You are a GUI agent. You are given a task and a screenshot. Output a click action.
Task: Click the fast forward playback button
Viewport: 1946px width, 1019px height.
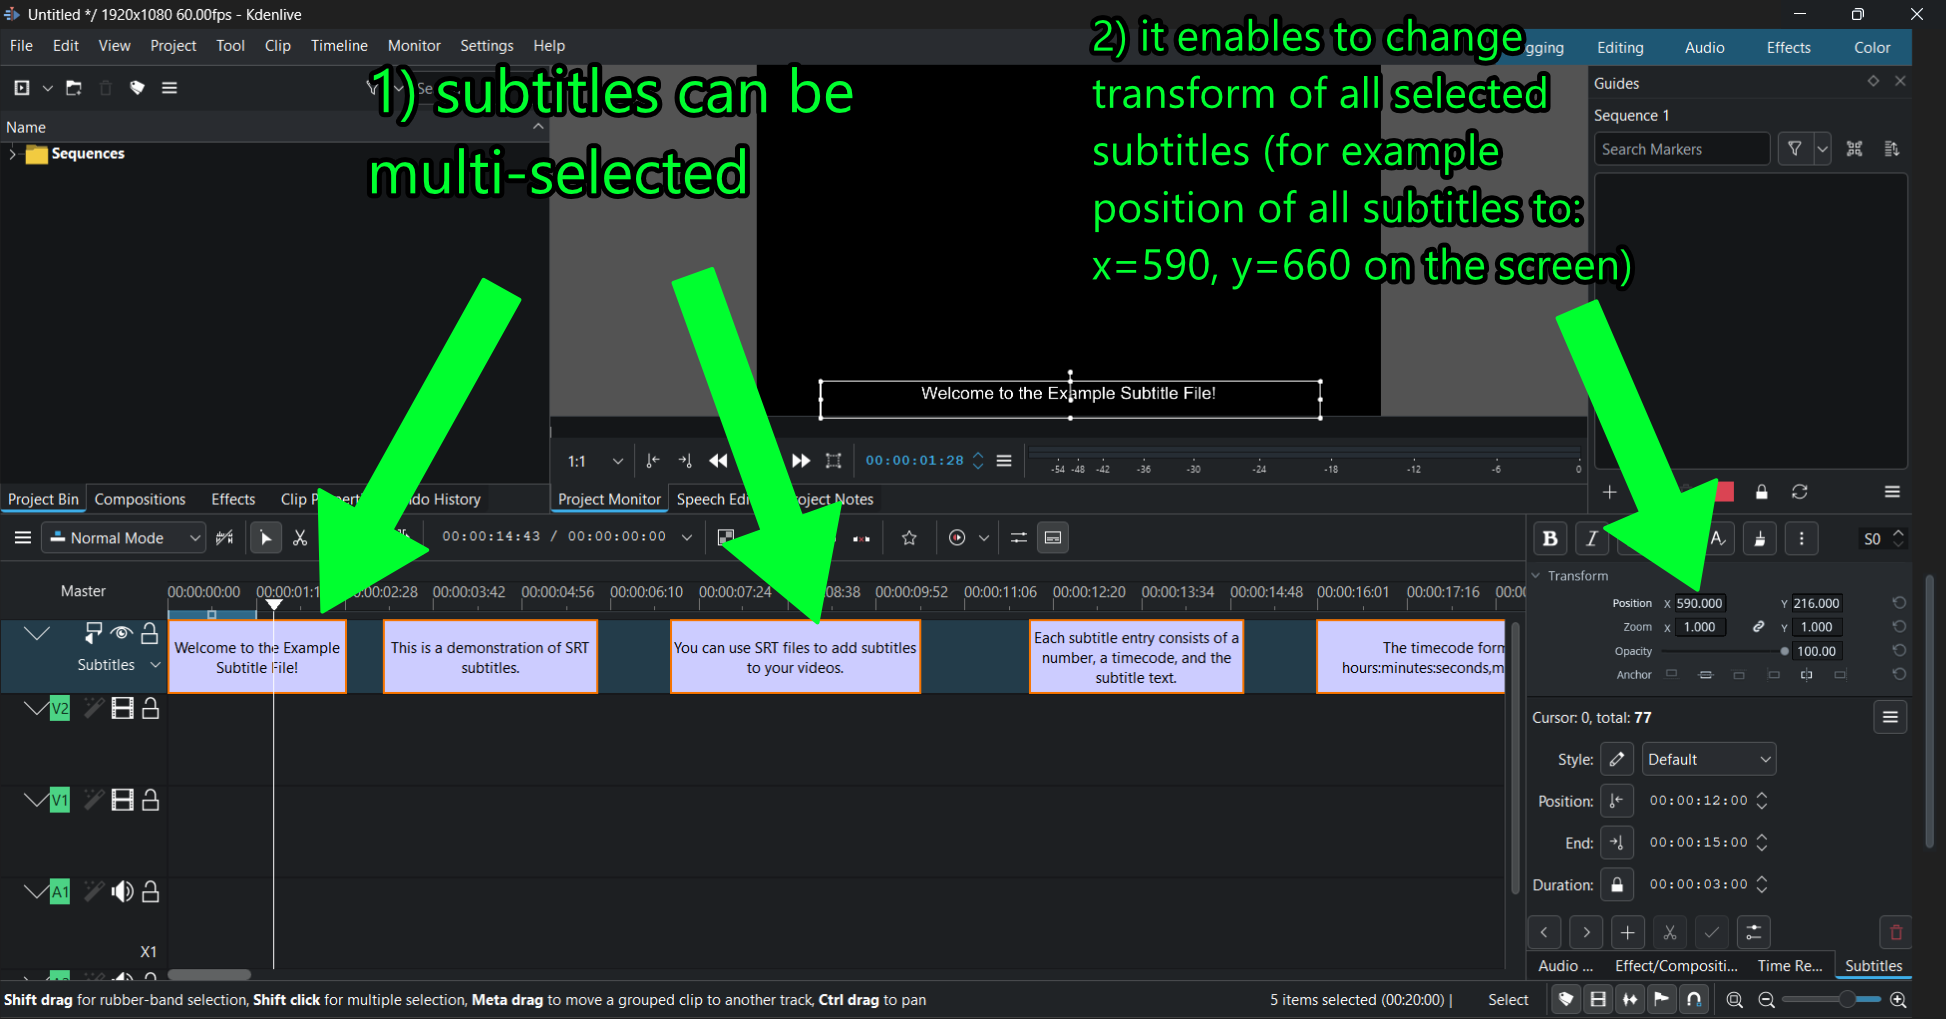coord(801,461)
